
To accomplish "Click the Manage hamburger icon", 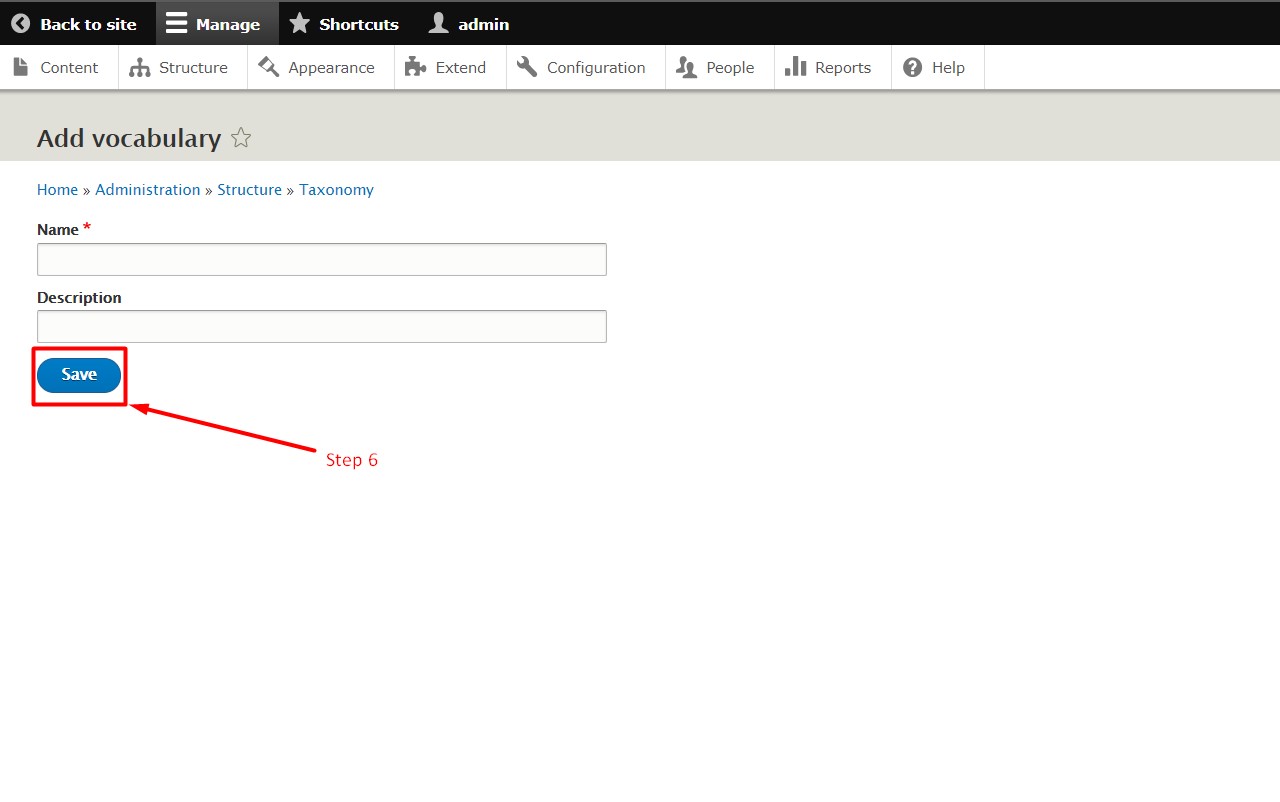I will pos(176,24).
